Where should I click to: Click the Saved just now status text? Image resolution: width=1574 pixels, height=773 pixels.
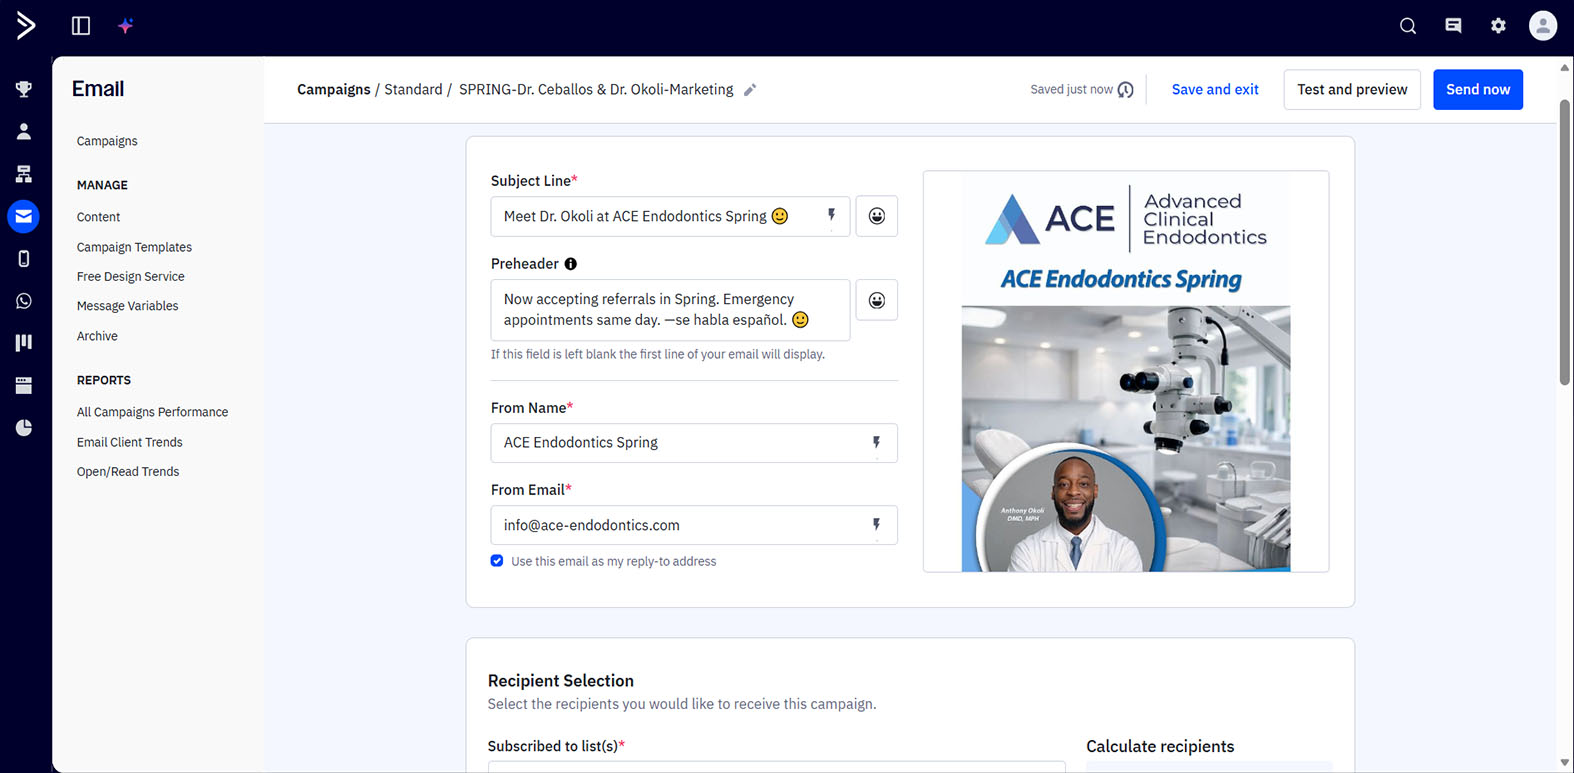[1071, 90]
